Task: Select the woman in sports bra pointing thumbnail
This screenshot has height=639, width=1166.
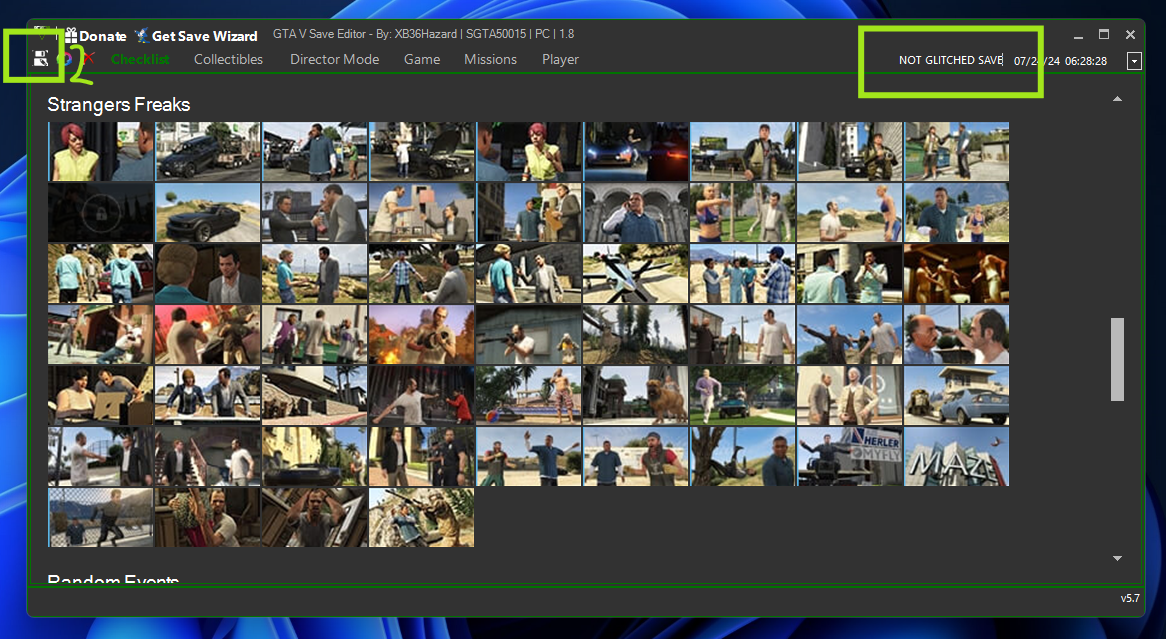Action: 743,213
